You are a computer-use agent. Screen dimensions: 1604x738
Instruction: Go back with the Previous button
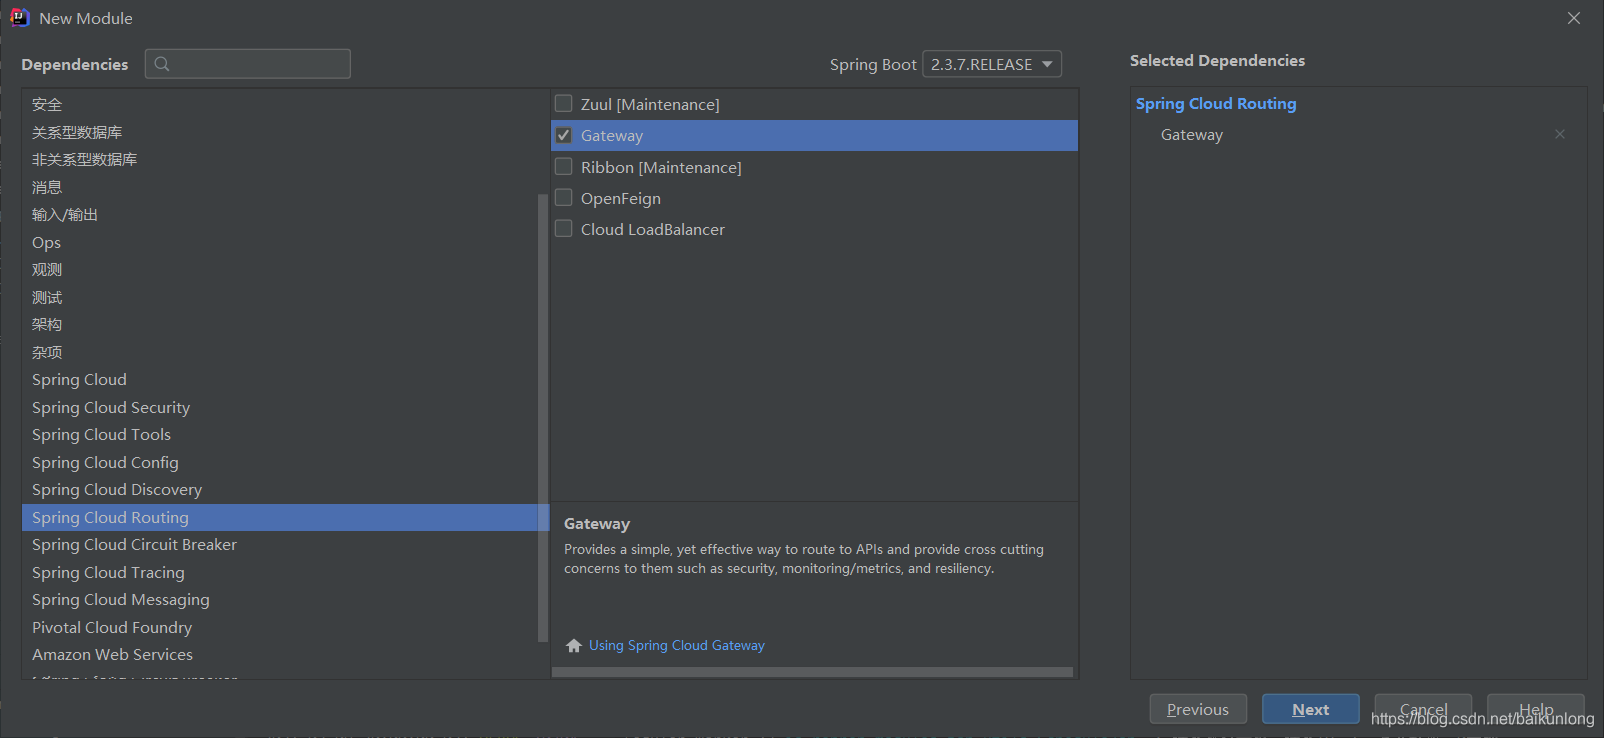click(x=1198, y=709)
